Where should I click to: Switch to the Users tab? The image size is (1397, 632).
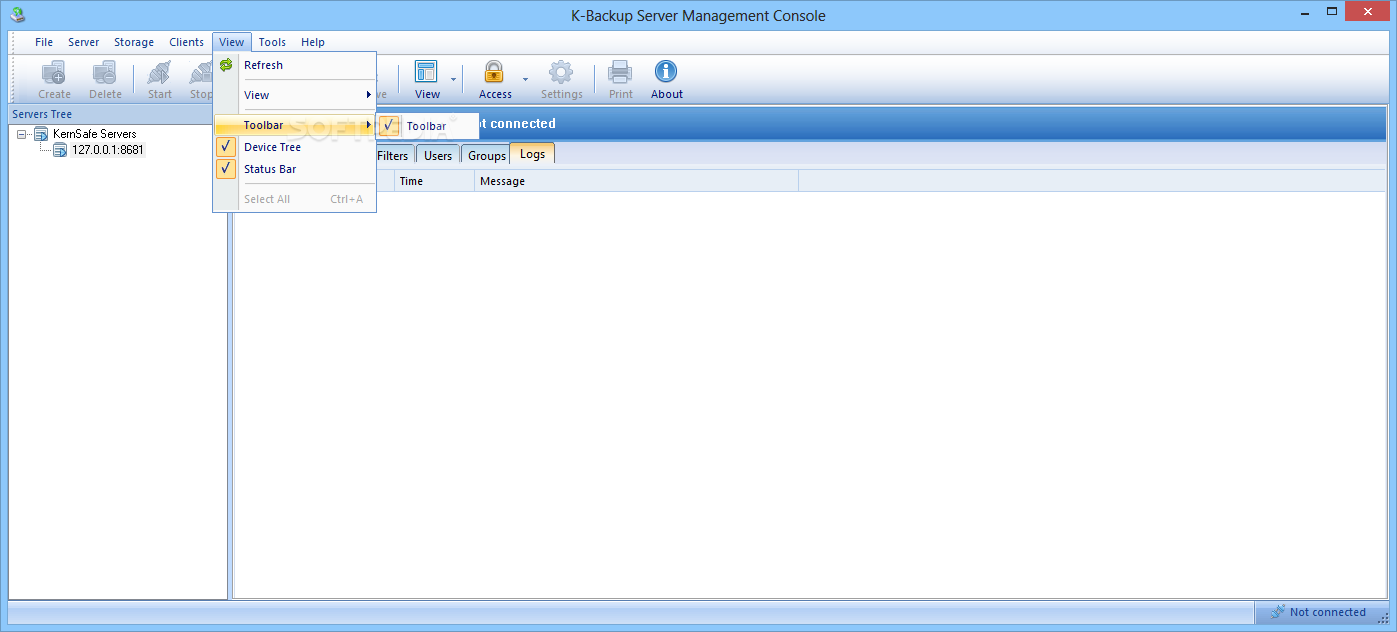click(438, 156)
